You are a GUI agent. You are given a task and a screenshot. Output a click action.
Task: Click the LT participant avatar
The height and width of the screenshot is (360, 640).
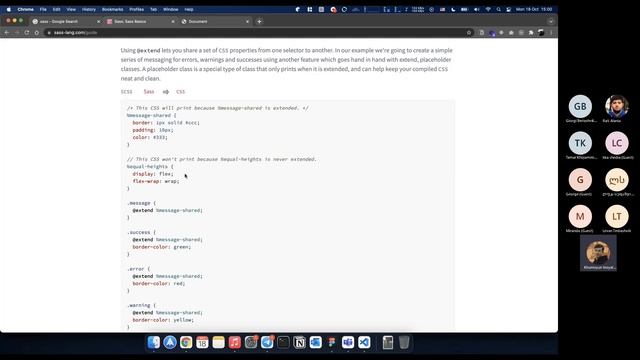coord(617,216)
